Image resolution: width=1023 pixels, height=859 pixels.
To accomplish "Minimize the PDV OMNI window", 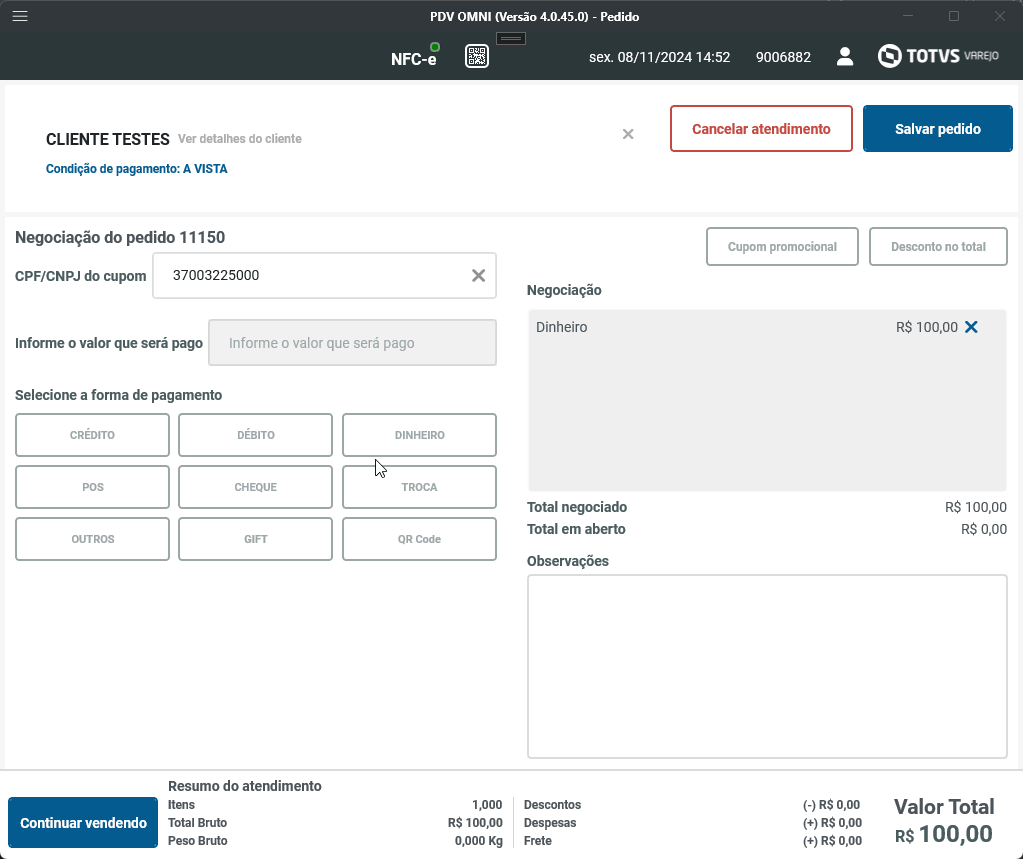I will [908, 16].
